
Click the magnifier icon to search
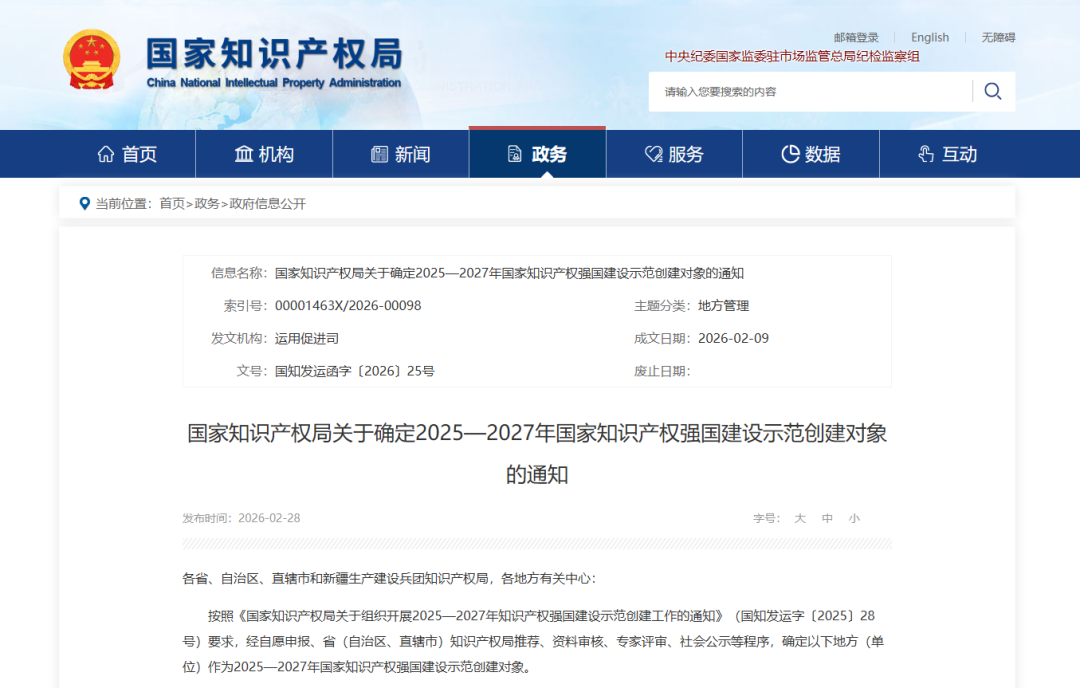pos(992,90)
